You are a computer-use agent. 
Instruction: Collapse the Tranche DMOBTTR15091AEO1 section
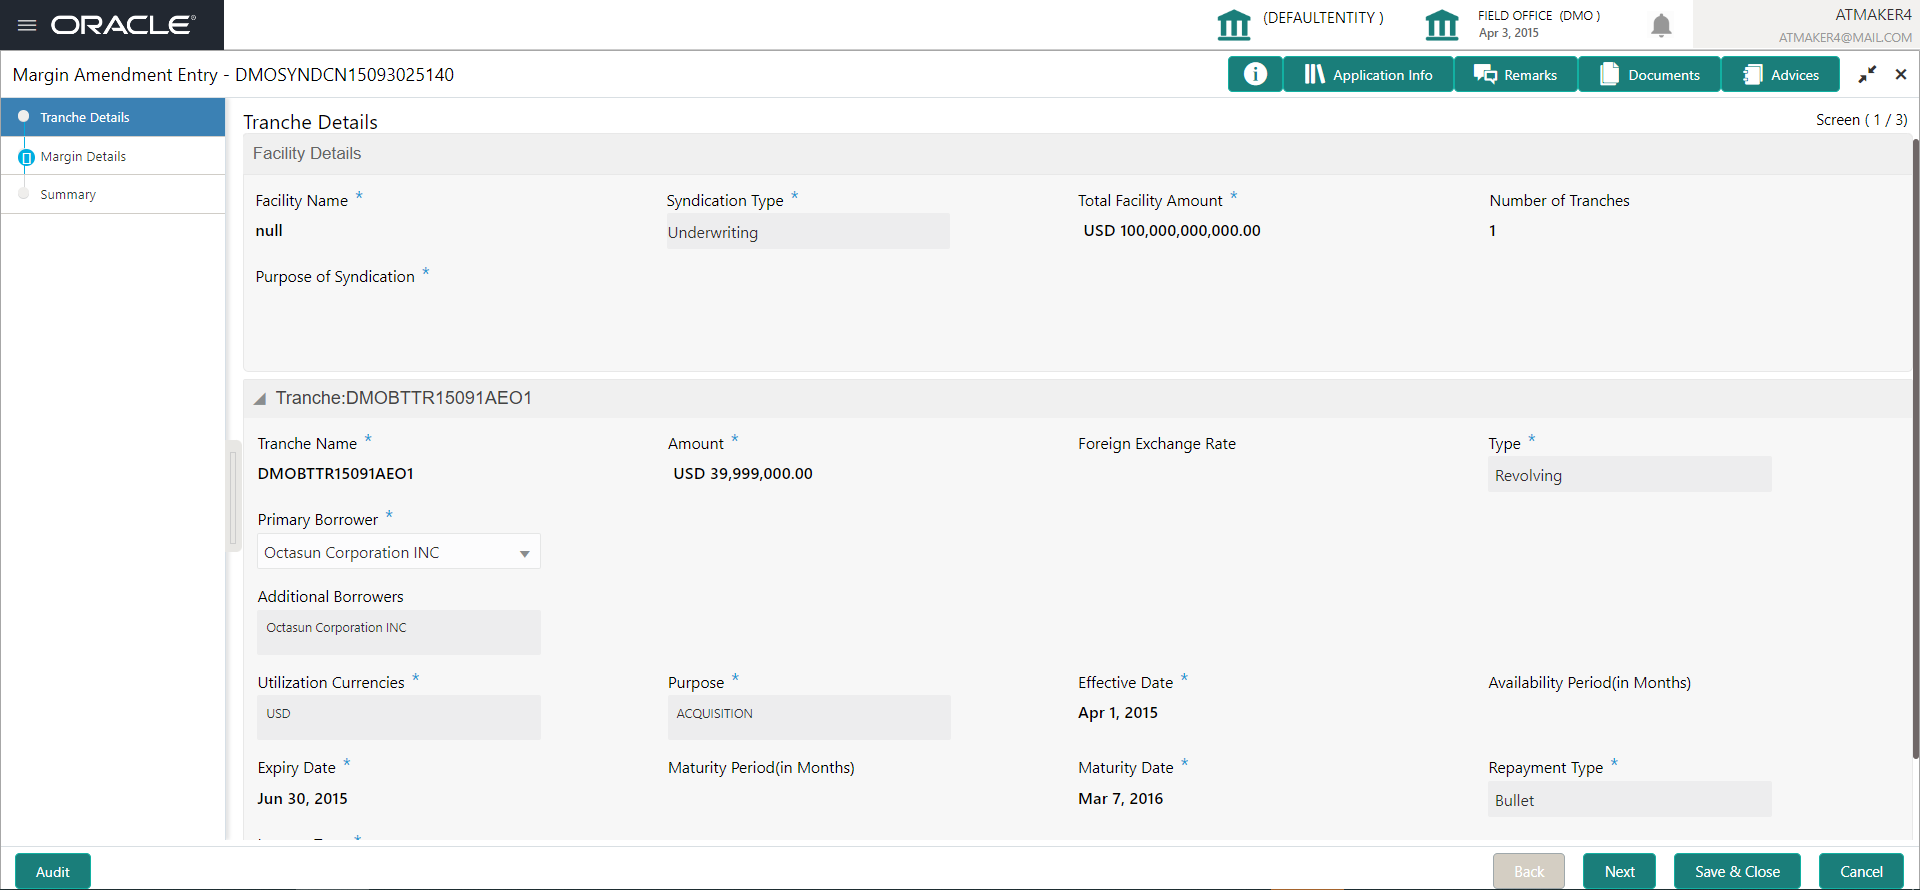coord(260,399)
